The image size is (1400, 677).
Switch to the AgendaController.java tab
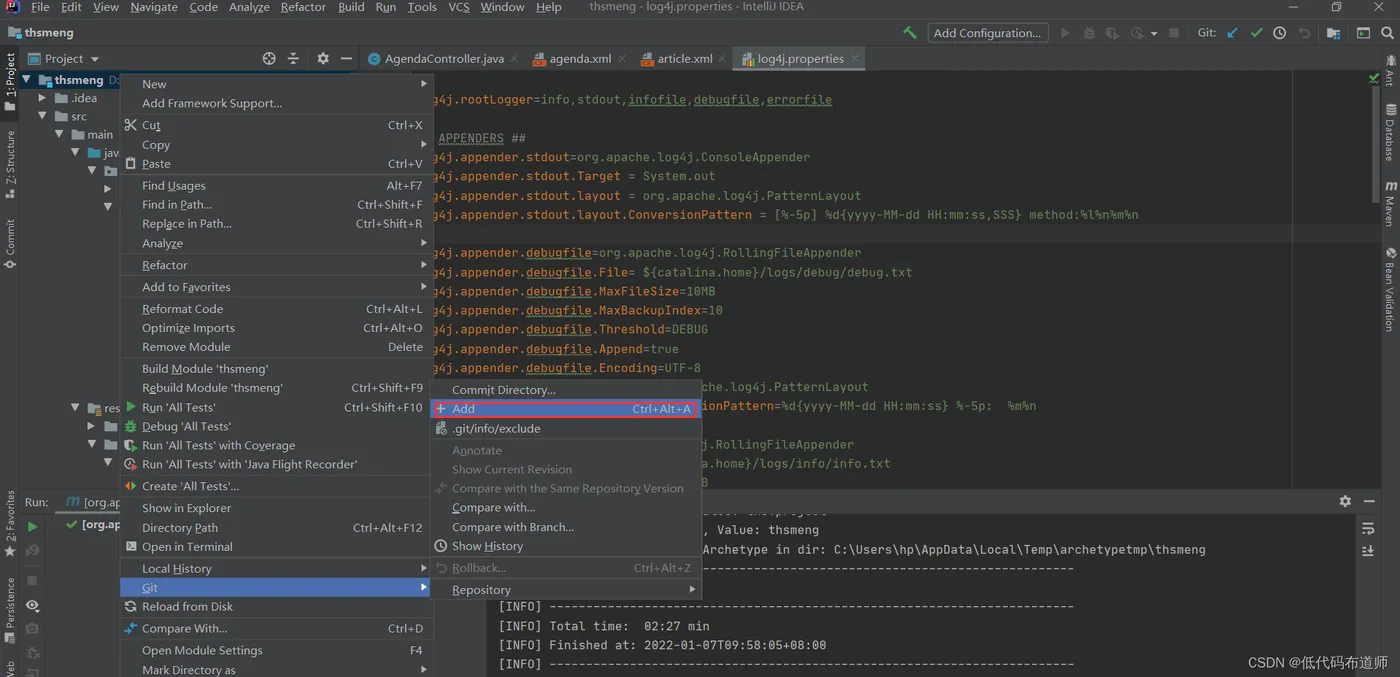pos(443,59)
